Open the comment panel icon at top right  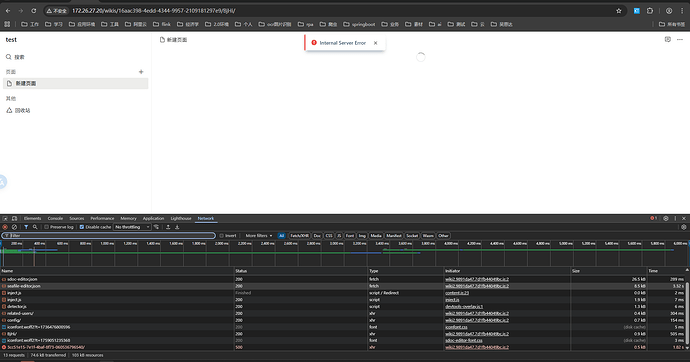tap(668, 40)
